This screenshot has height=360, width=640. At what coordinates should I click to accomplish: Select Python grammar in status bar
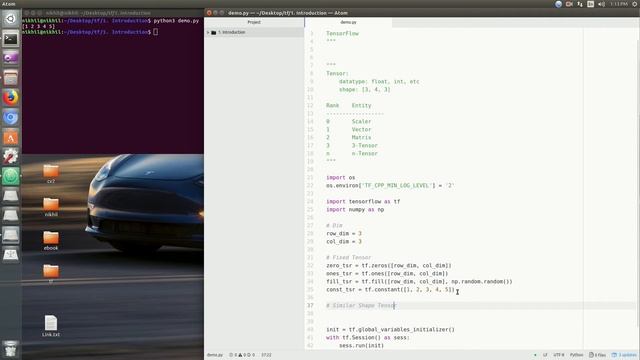coord(576,355)
